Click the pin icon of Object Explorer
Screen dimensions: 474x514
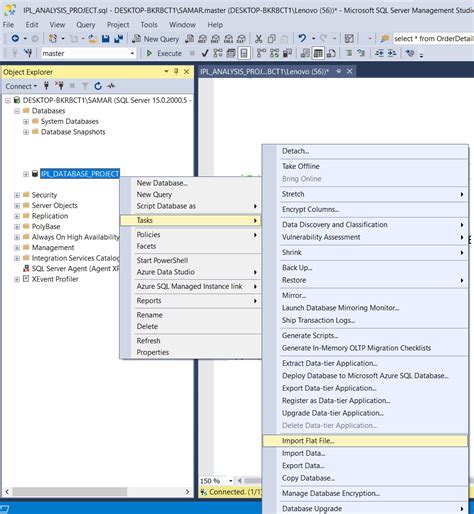tap(176, 71)
